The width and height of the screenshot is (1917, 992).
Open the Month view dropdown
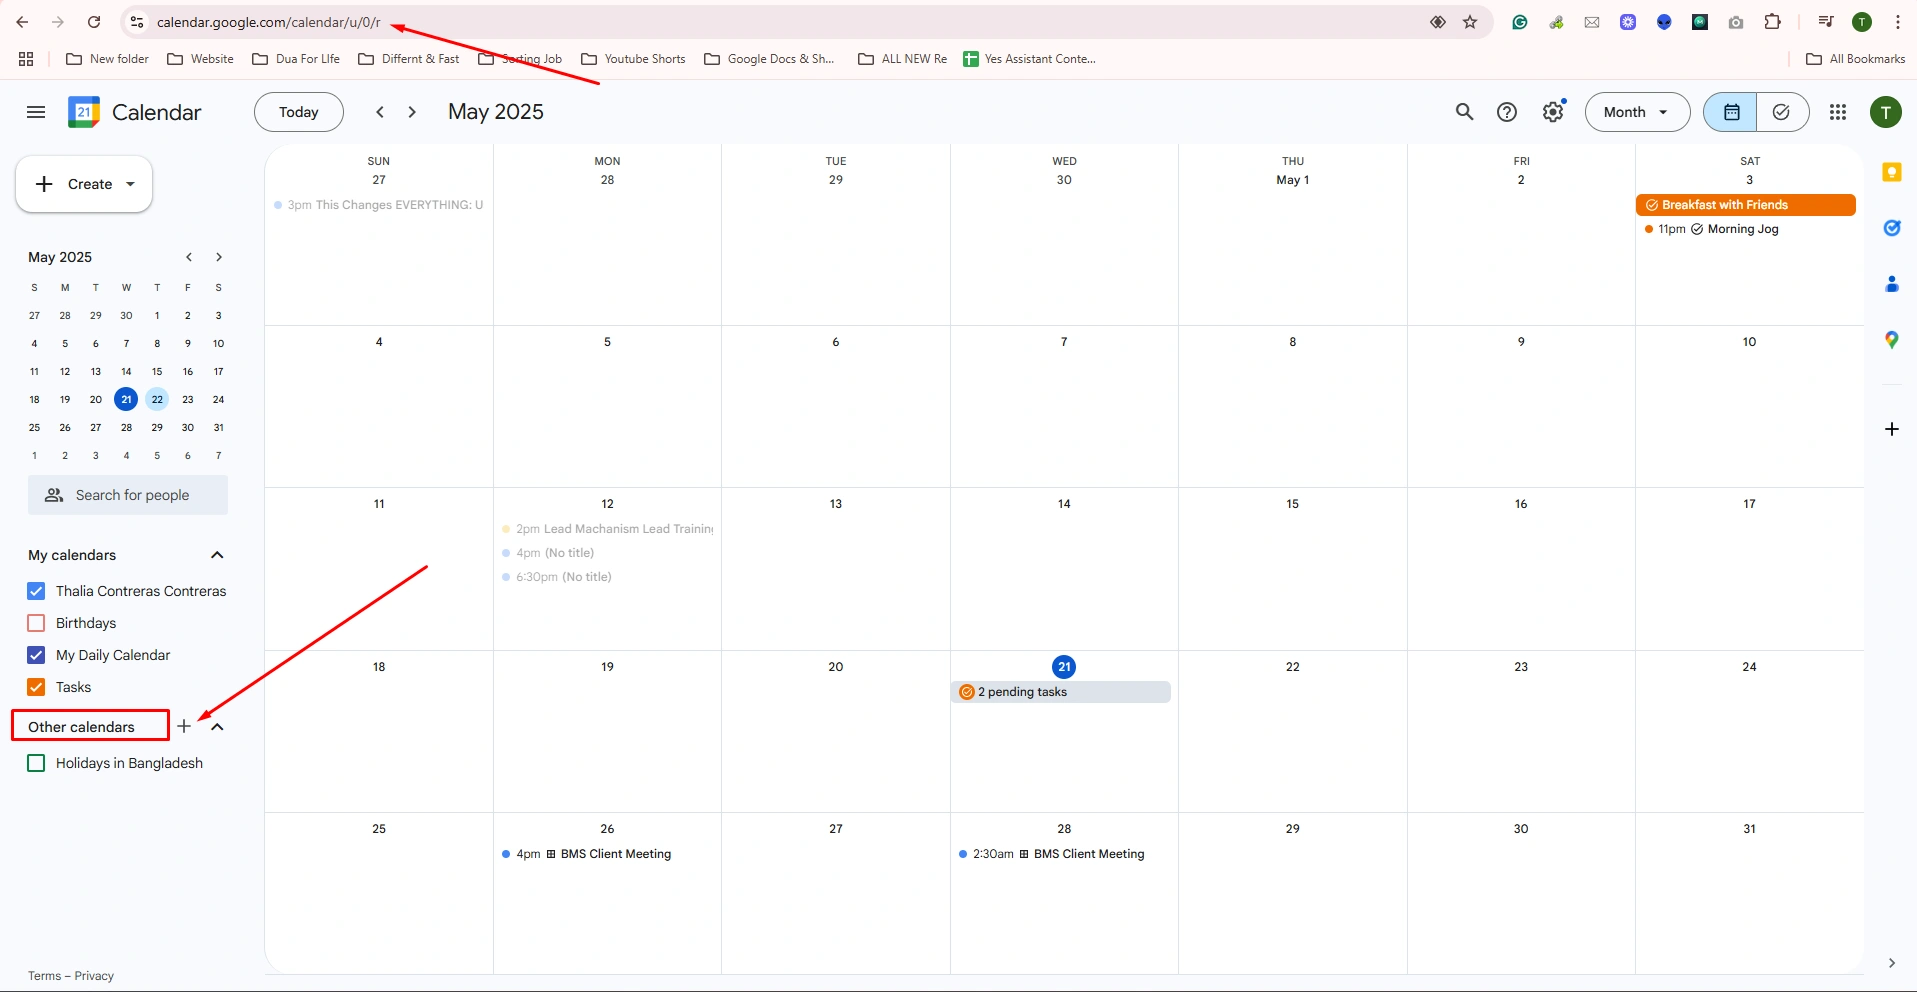[1636, 112]
